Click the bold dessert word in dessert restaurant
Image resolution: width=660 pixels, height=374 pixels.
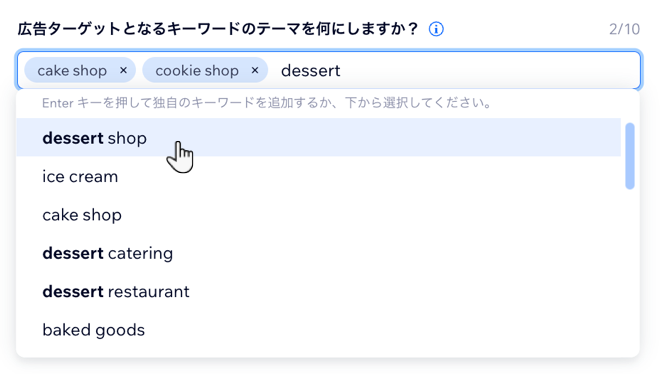coord(73,291)
